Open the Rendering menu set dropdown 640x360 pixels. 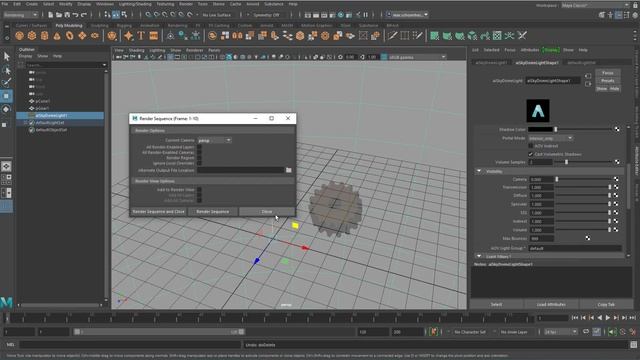(x=20, y=15)
